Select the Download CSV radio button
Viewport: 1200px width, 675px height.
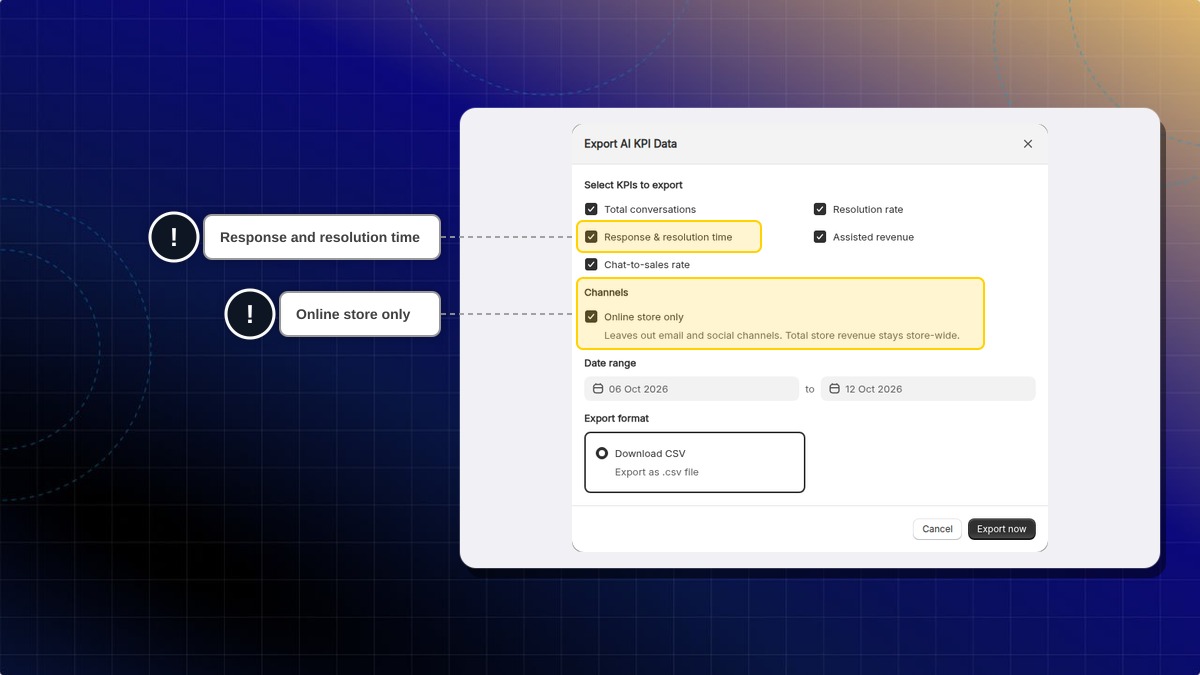(x=602, y=453)
